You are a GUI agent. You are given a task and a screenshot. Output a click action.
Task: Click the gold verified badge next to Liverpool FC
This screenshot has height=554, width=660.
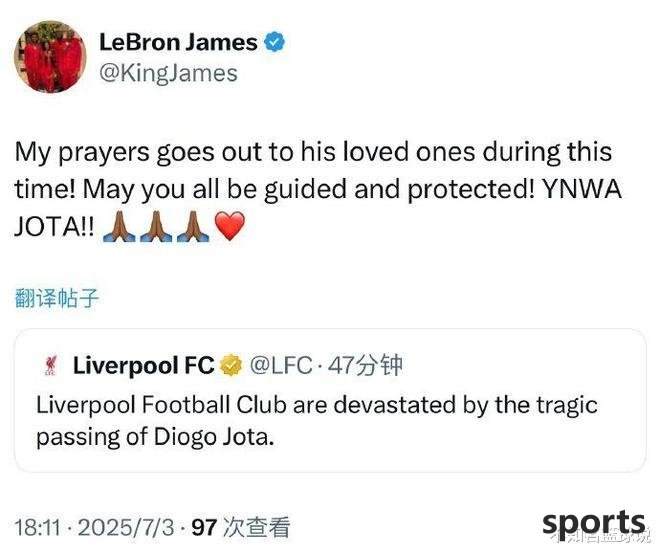tap(231, 365)
